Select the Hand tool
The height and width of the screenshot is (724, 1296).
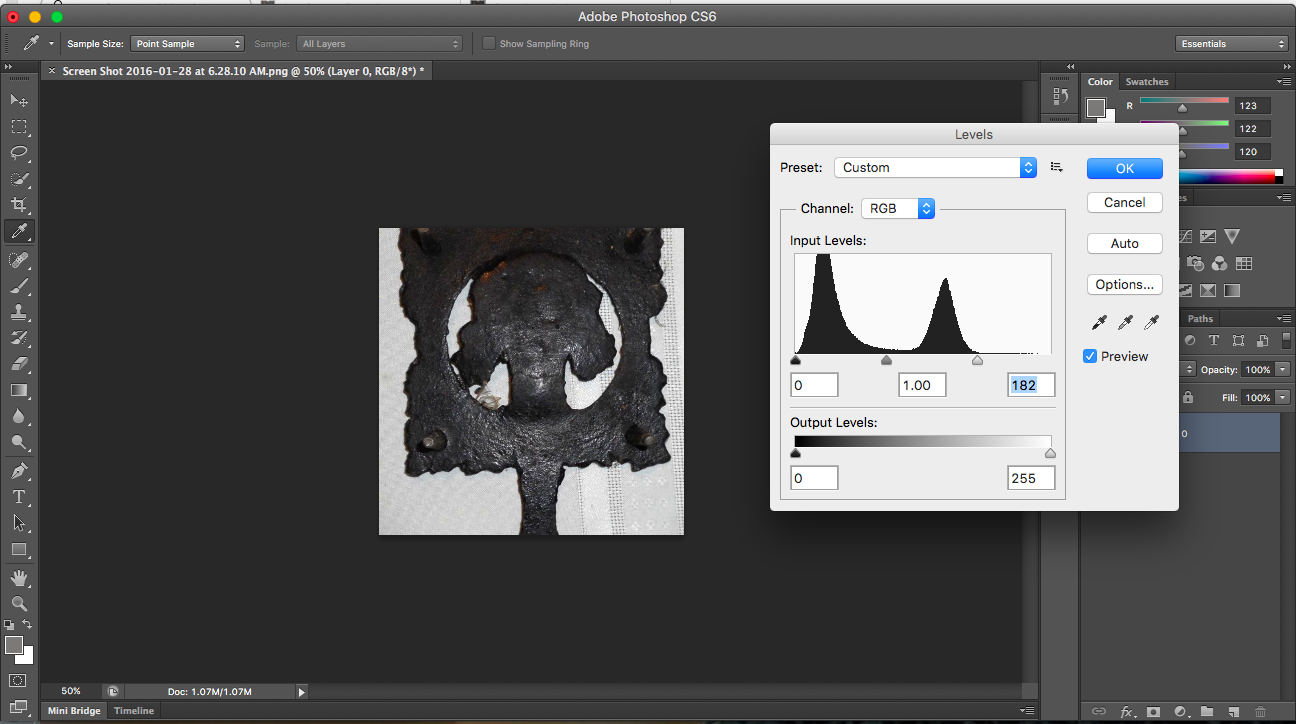[19, 578]
